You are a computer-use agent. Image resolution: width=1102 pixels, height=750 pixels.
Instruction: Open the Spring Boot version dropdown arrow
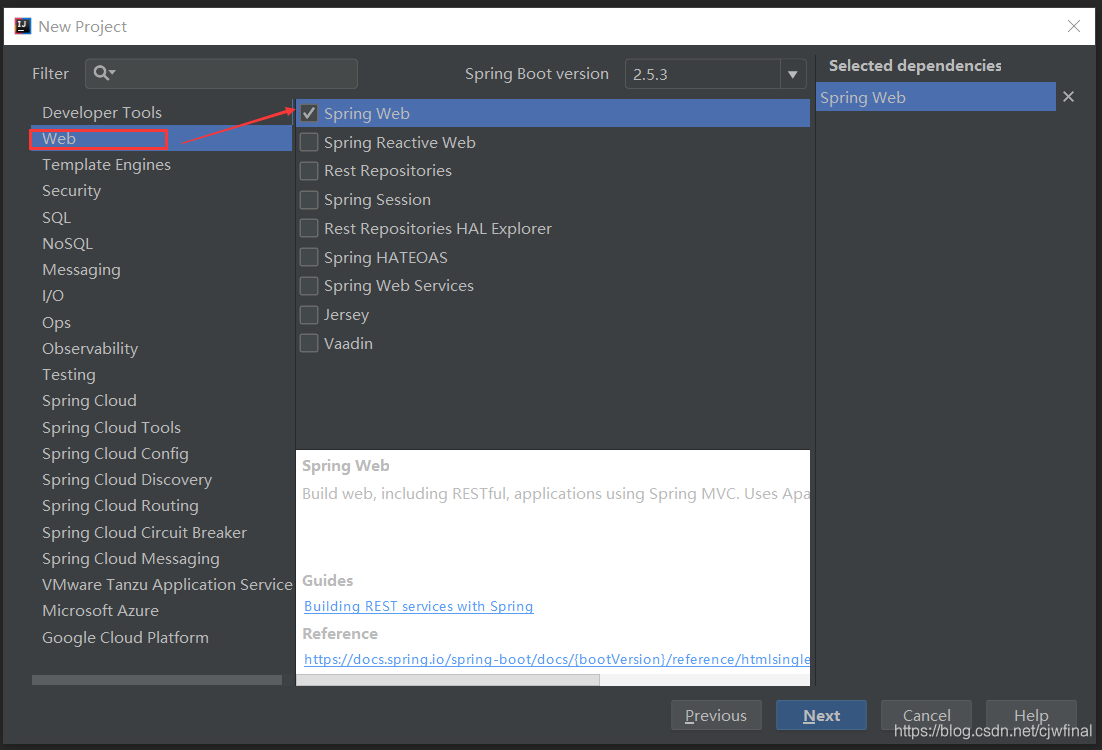coord(792,74)
